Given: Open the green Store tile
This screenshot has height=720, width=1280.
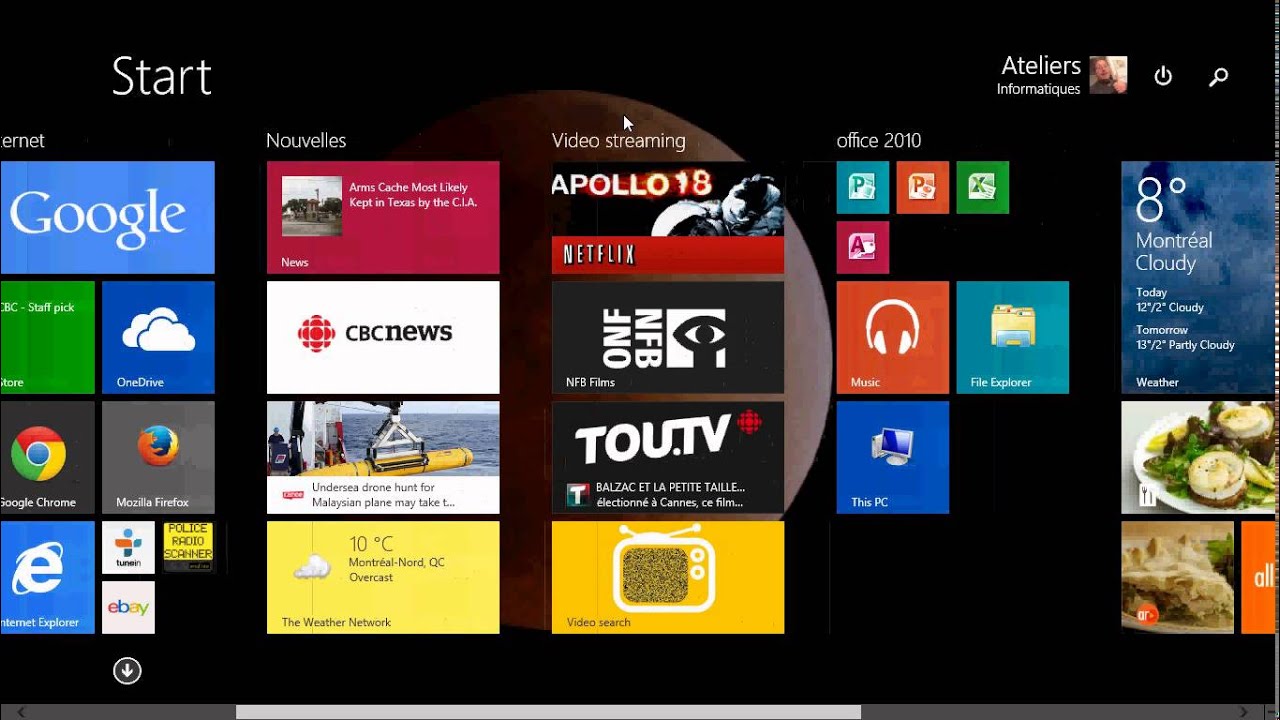Looking at the screenshot, I should point(47,337).
